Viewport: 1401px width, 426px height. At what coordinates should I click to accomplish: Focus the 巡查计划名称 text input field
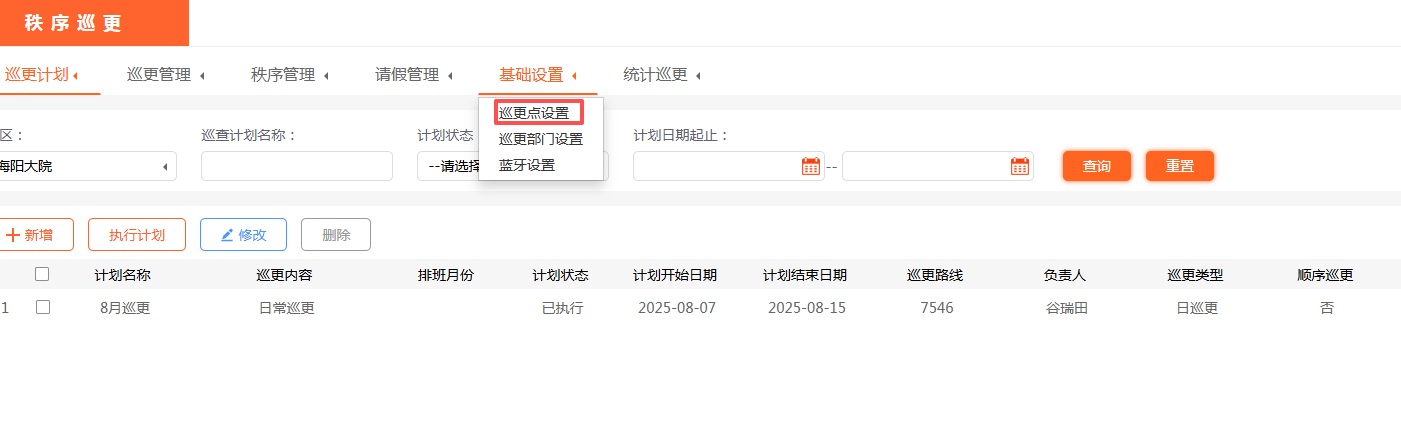296,166
